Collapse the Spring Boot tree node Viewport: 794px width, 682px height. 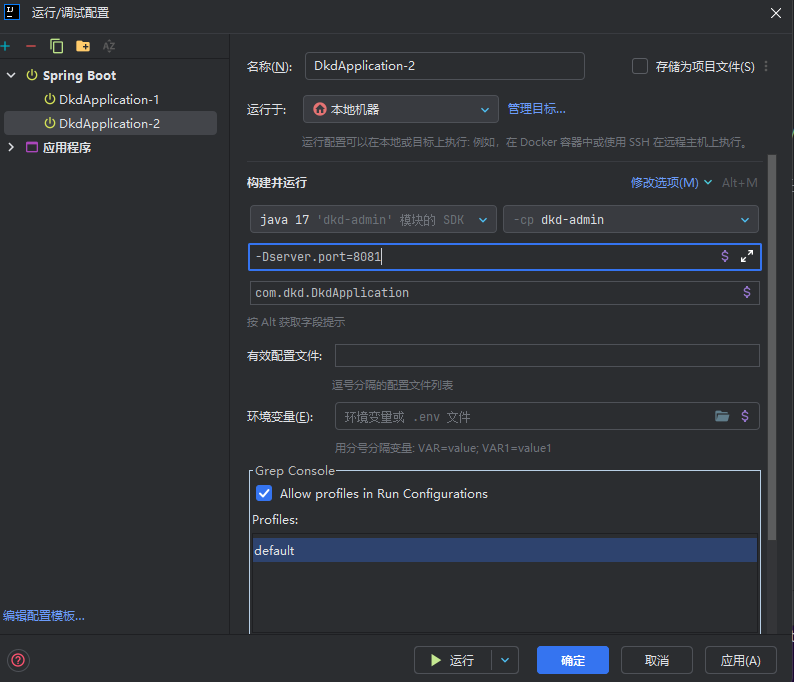[11, 75]
